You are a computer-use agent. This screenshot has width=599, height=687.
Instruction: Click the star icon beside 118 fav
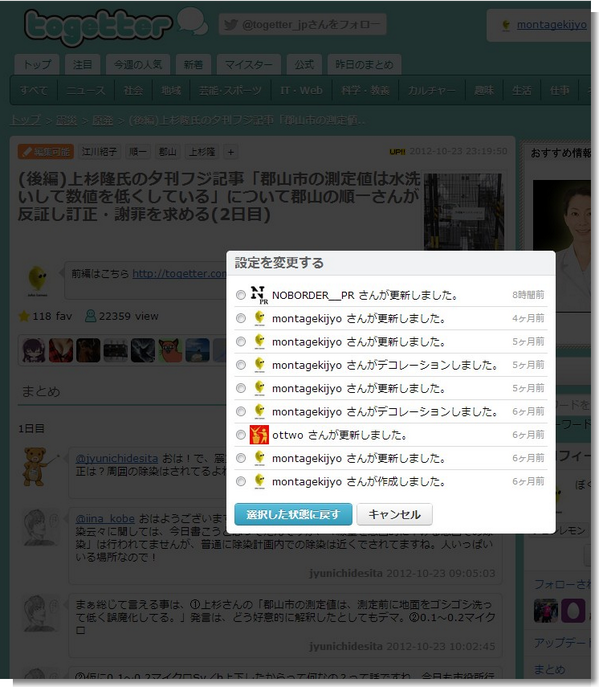click(x=24, y=316)
